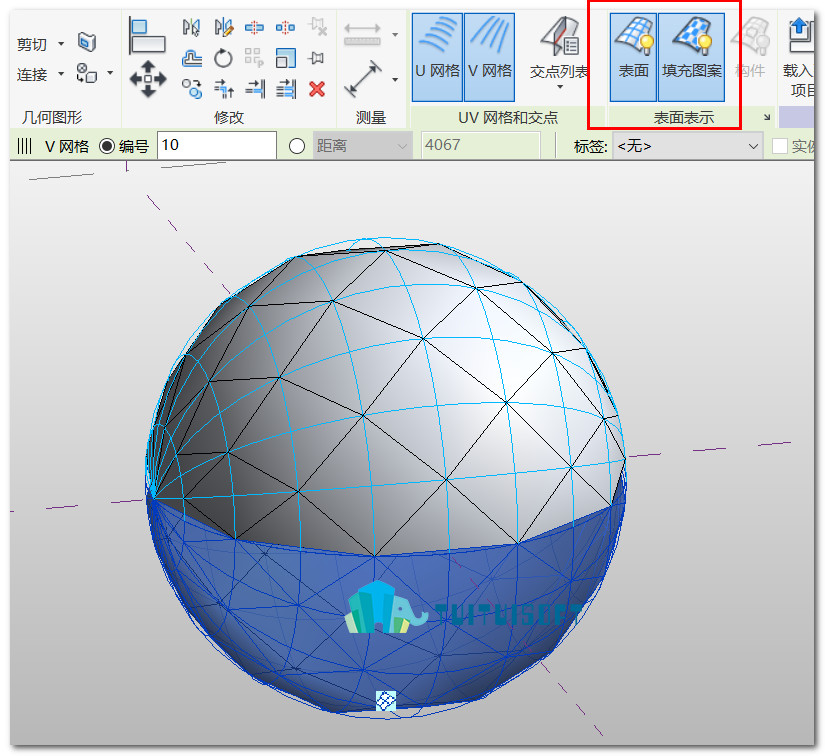Click the UV 网格和交点 panel title

point(508,117)
